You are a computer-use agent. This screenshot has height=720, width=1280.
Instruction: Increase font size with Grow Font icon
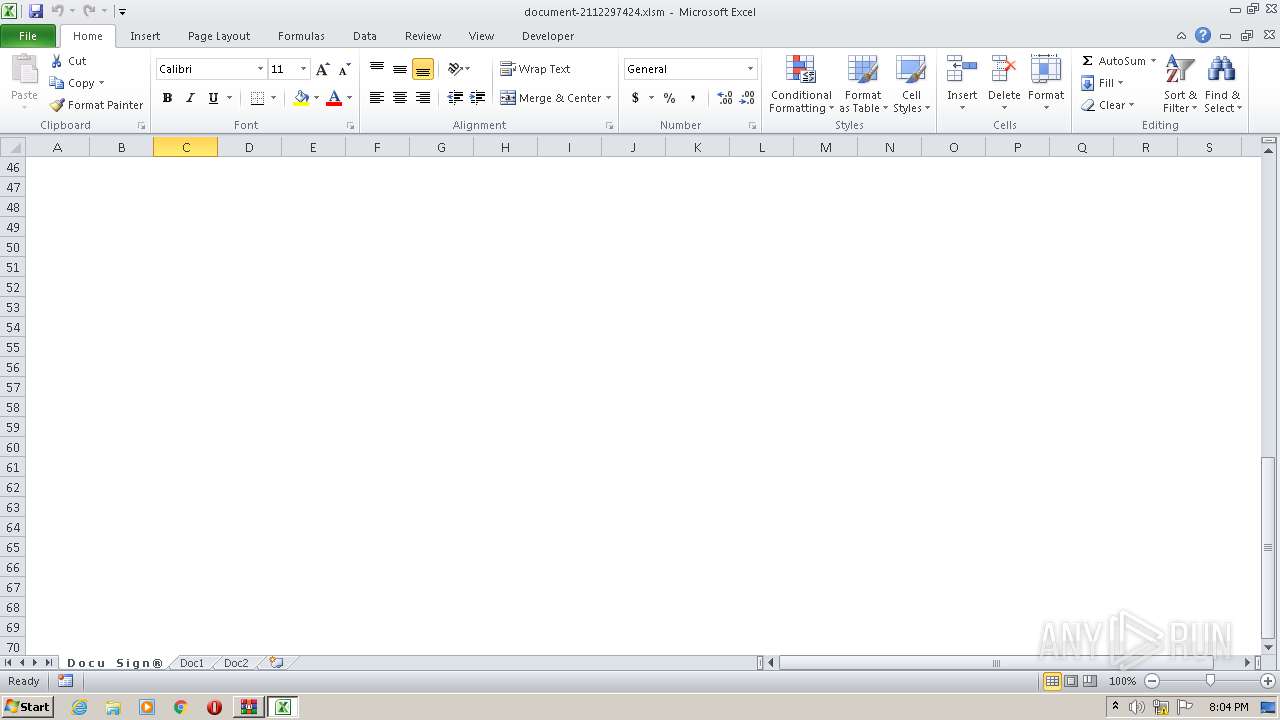(322, 69)
